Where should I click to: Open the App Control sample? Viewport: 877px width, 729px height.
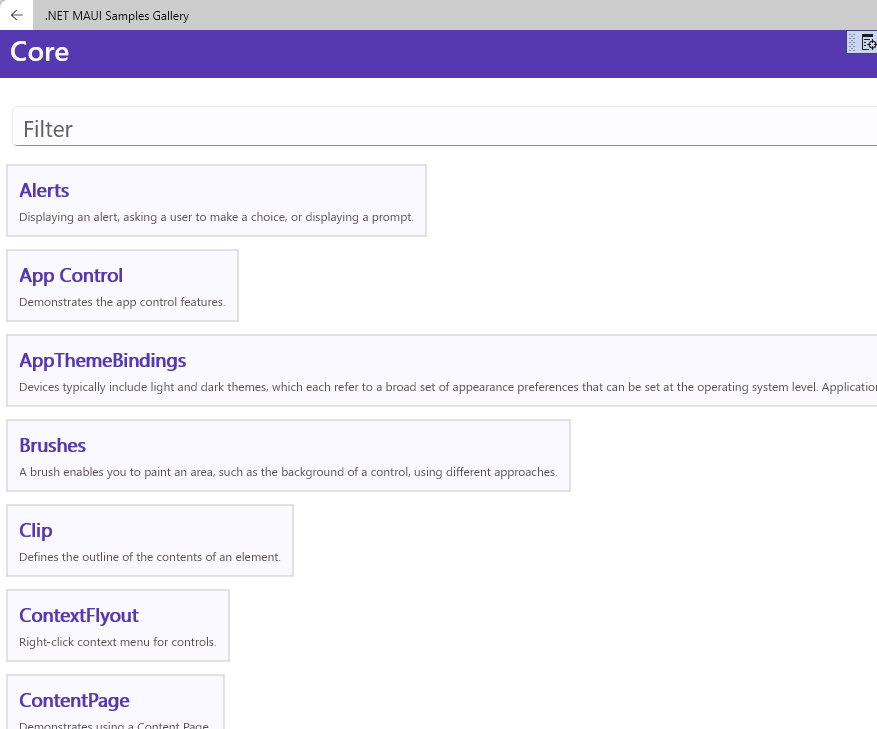pyautogui.click(x=71, y=275)
